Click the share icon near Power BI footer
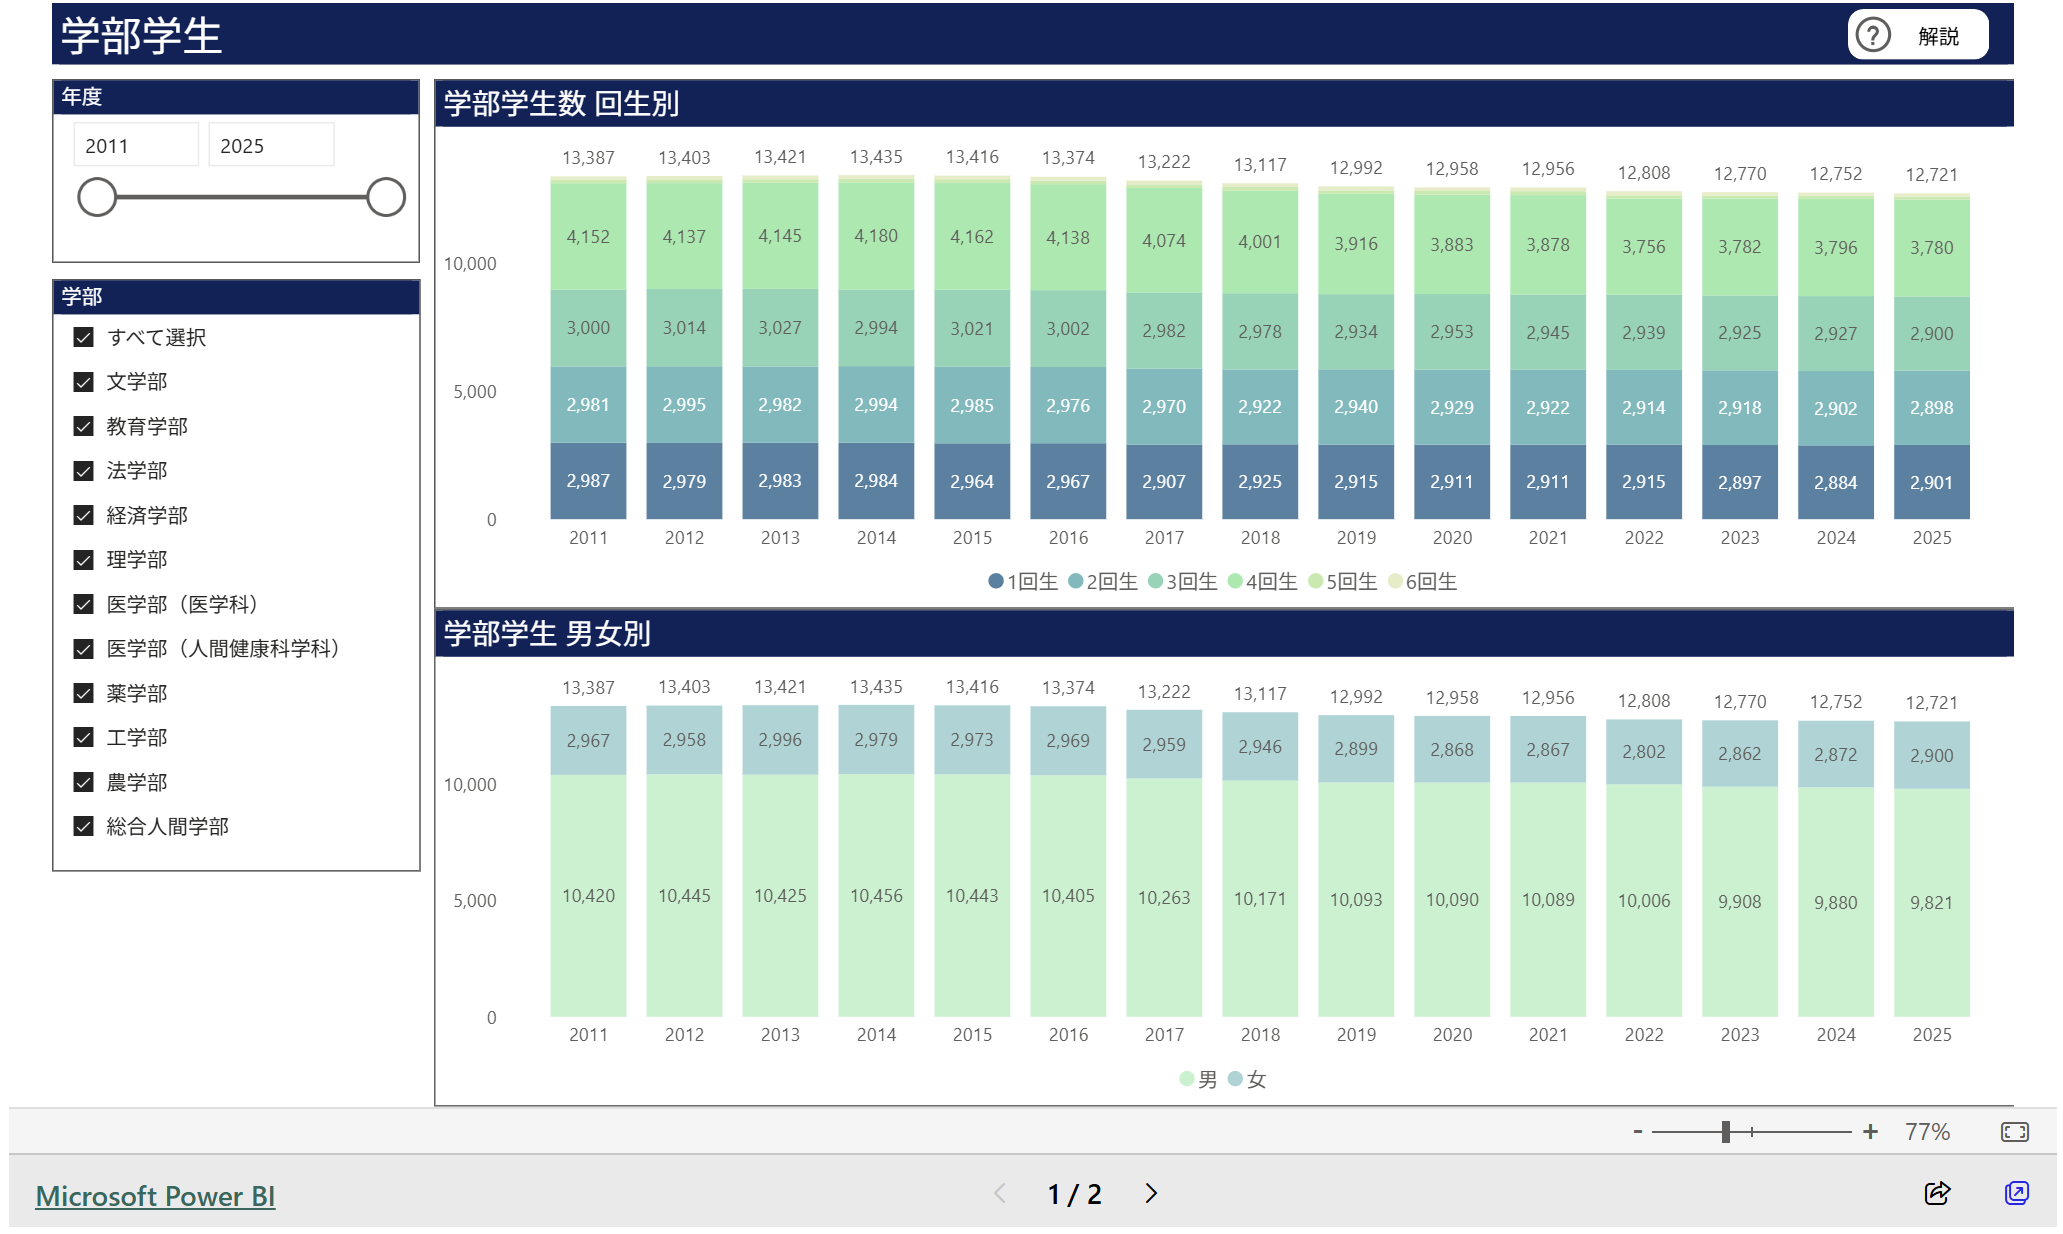 [x=1936, y=1193]
